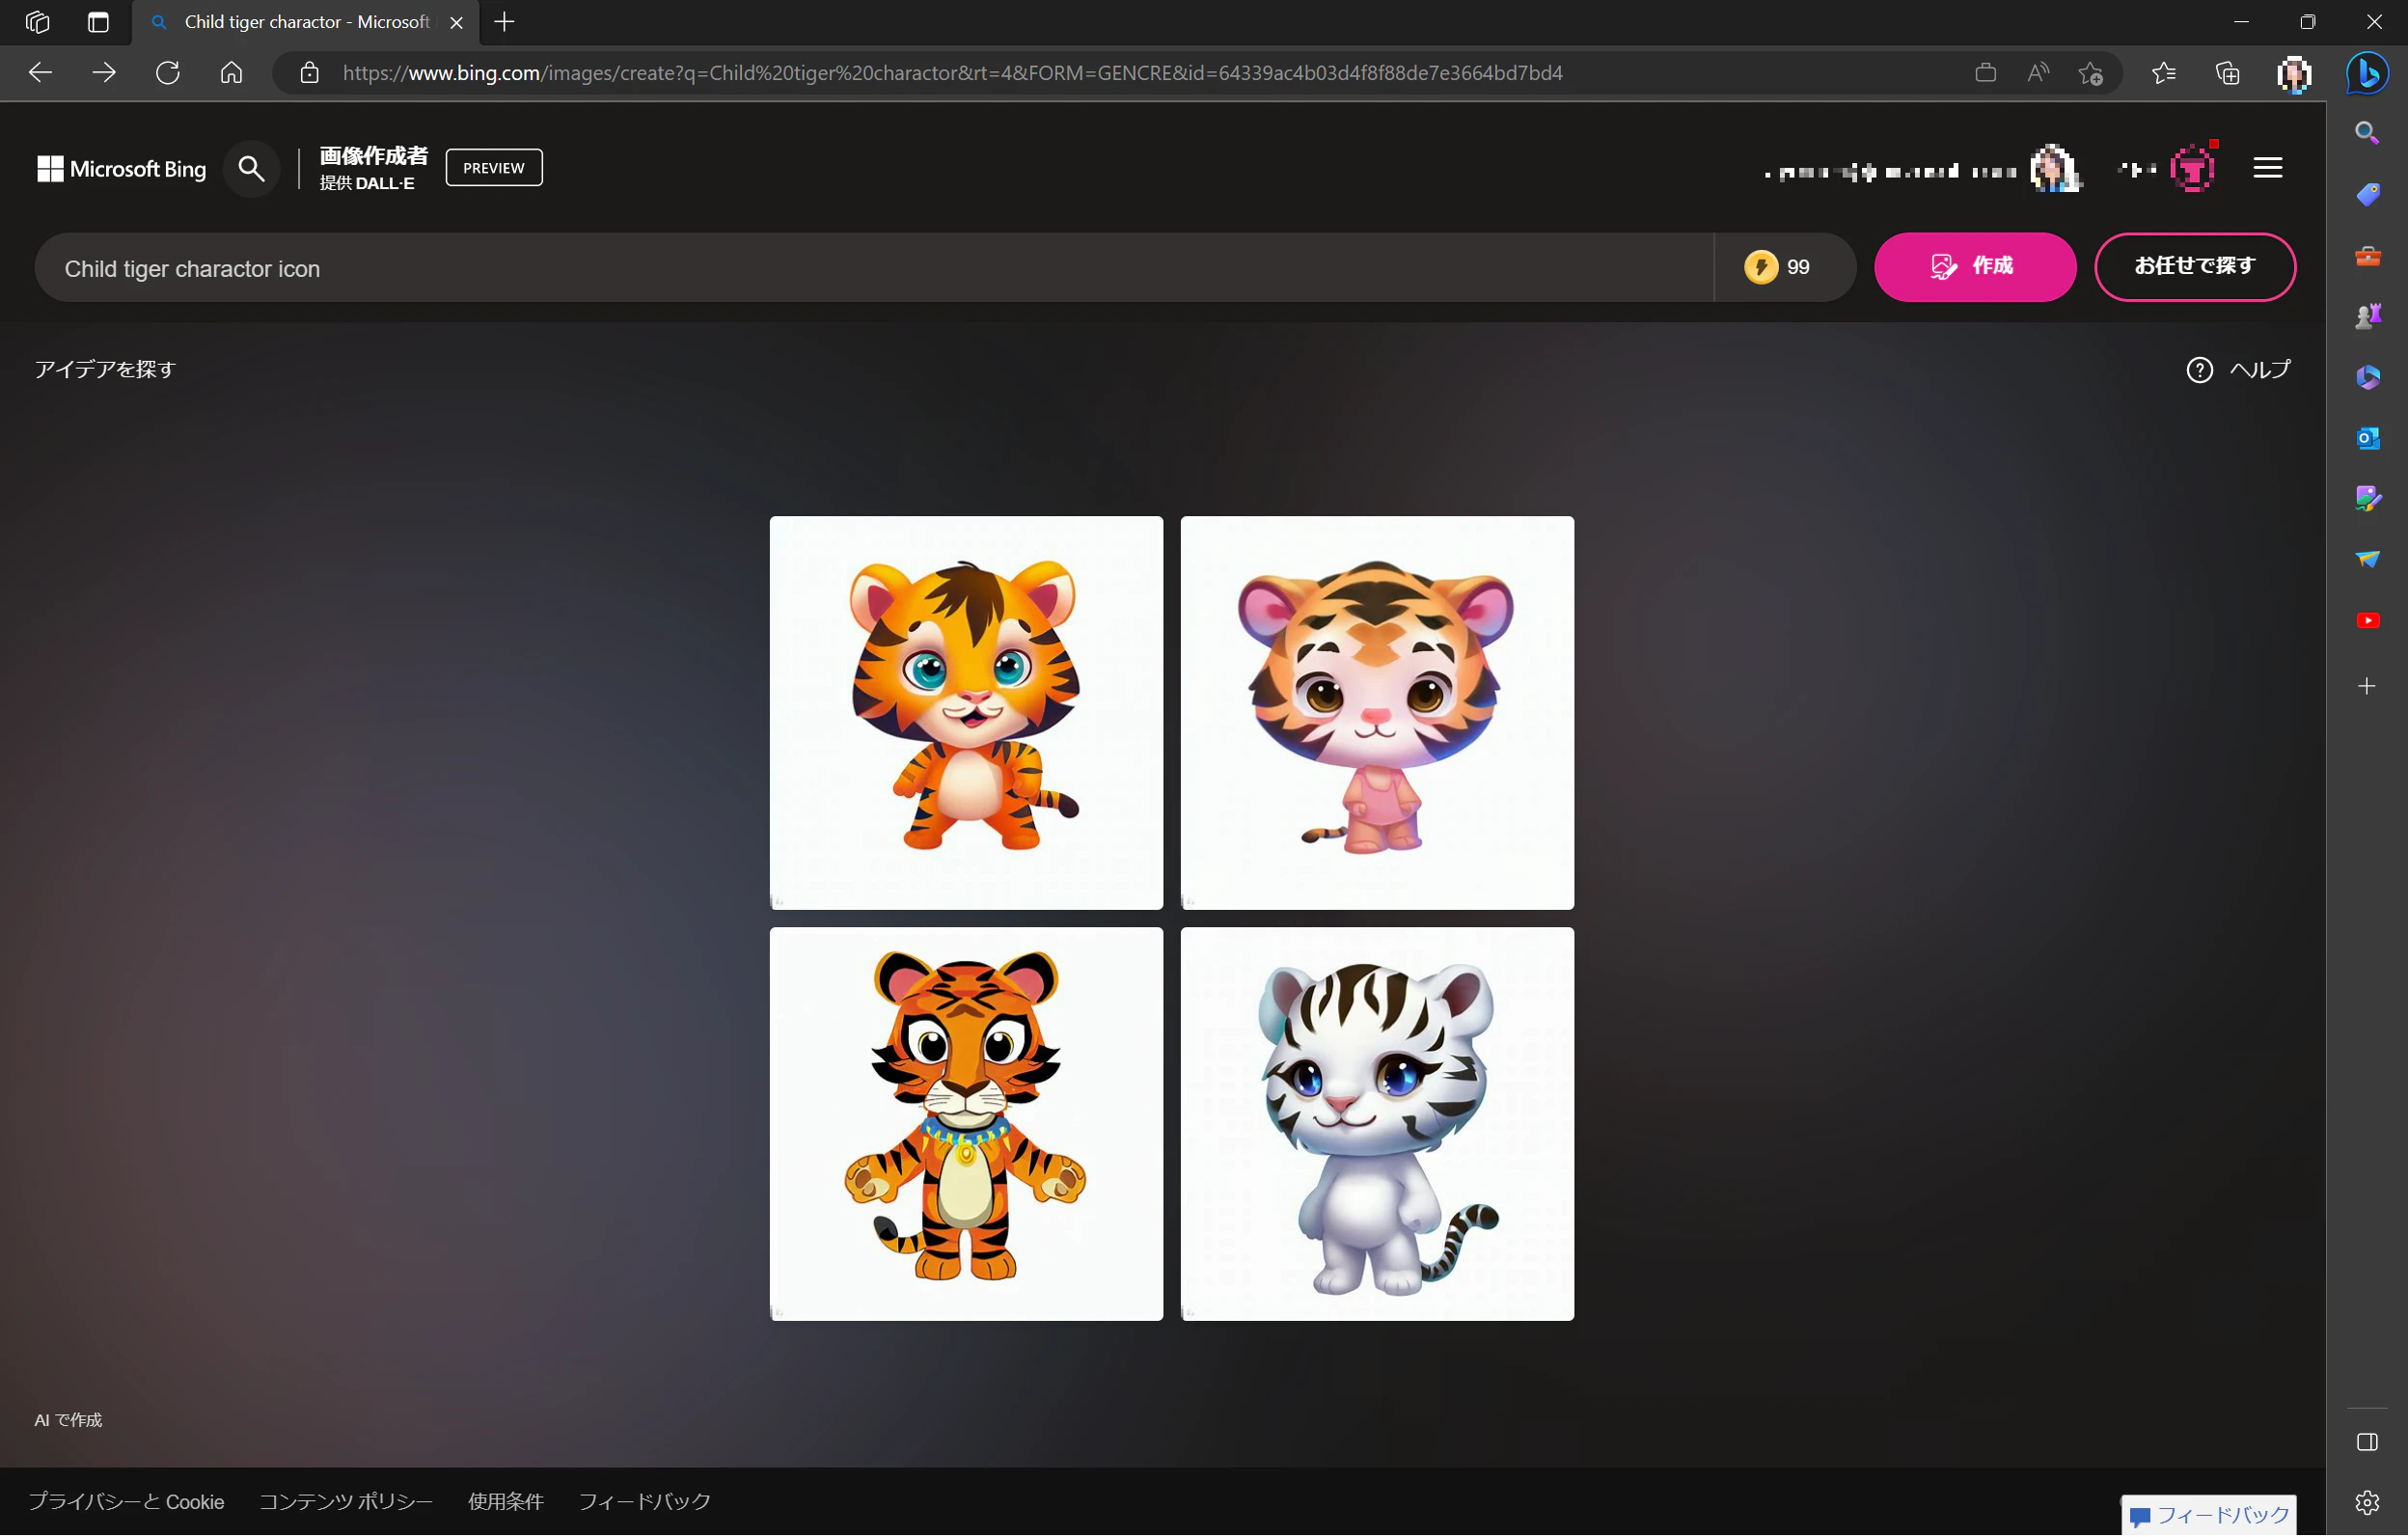This screenshot has height=1537, width=2408.
Task: Click the PREVIEW badge button
Action: [x=494, y=168]
